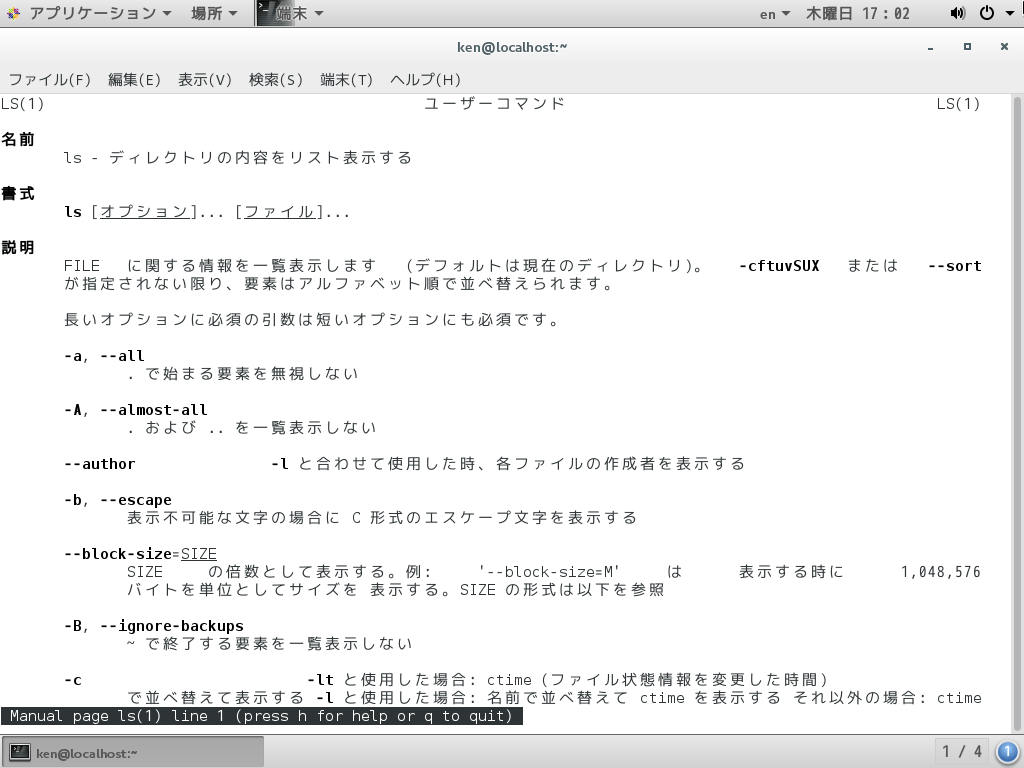Select ken@localhost:~ in the taskbar
Viewport: 1024px width, 768px height.
click(x=133, y=752)
